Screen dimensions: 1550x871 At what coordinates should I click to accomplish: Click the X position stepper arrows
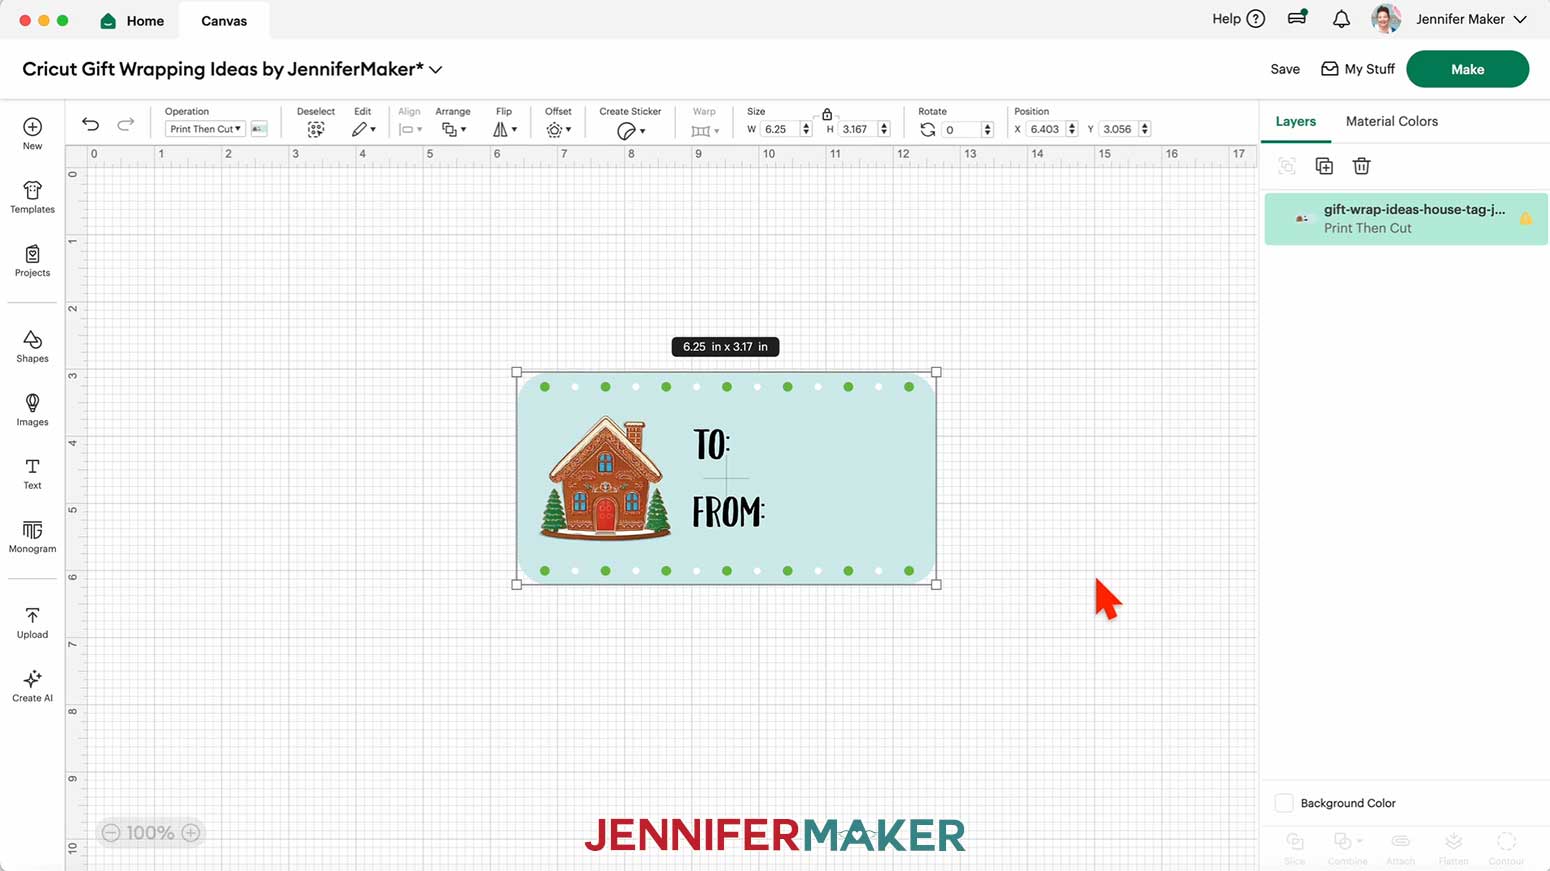[x=1072, y=129]
